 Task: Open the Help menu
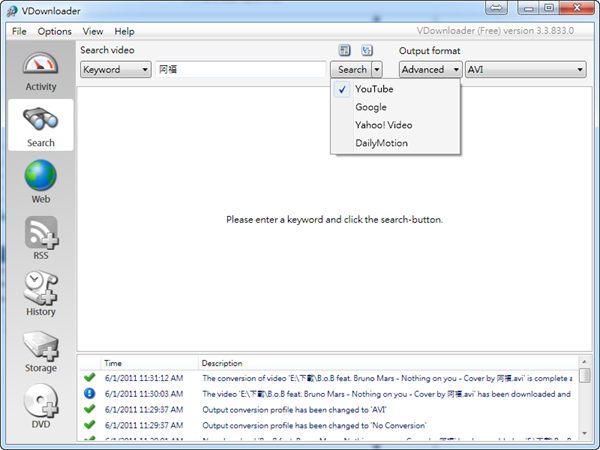(x=124, y=31)
